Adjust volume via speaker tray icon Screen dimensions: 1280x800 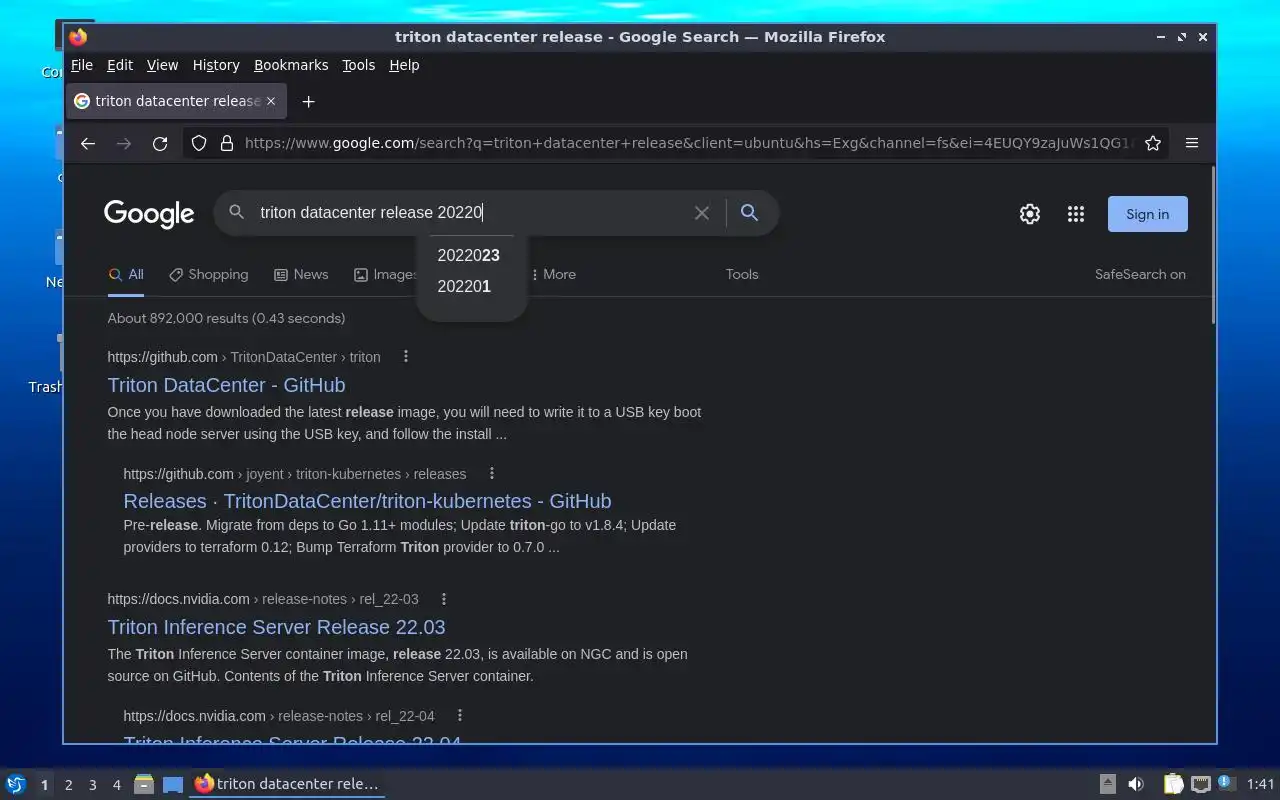coord(1136,784)
